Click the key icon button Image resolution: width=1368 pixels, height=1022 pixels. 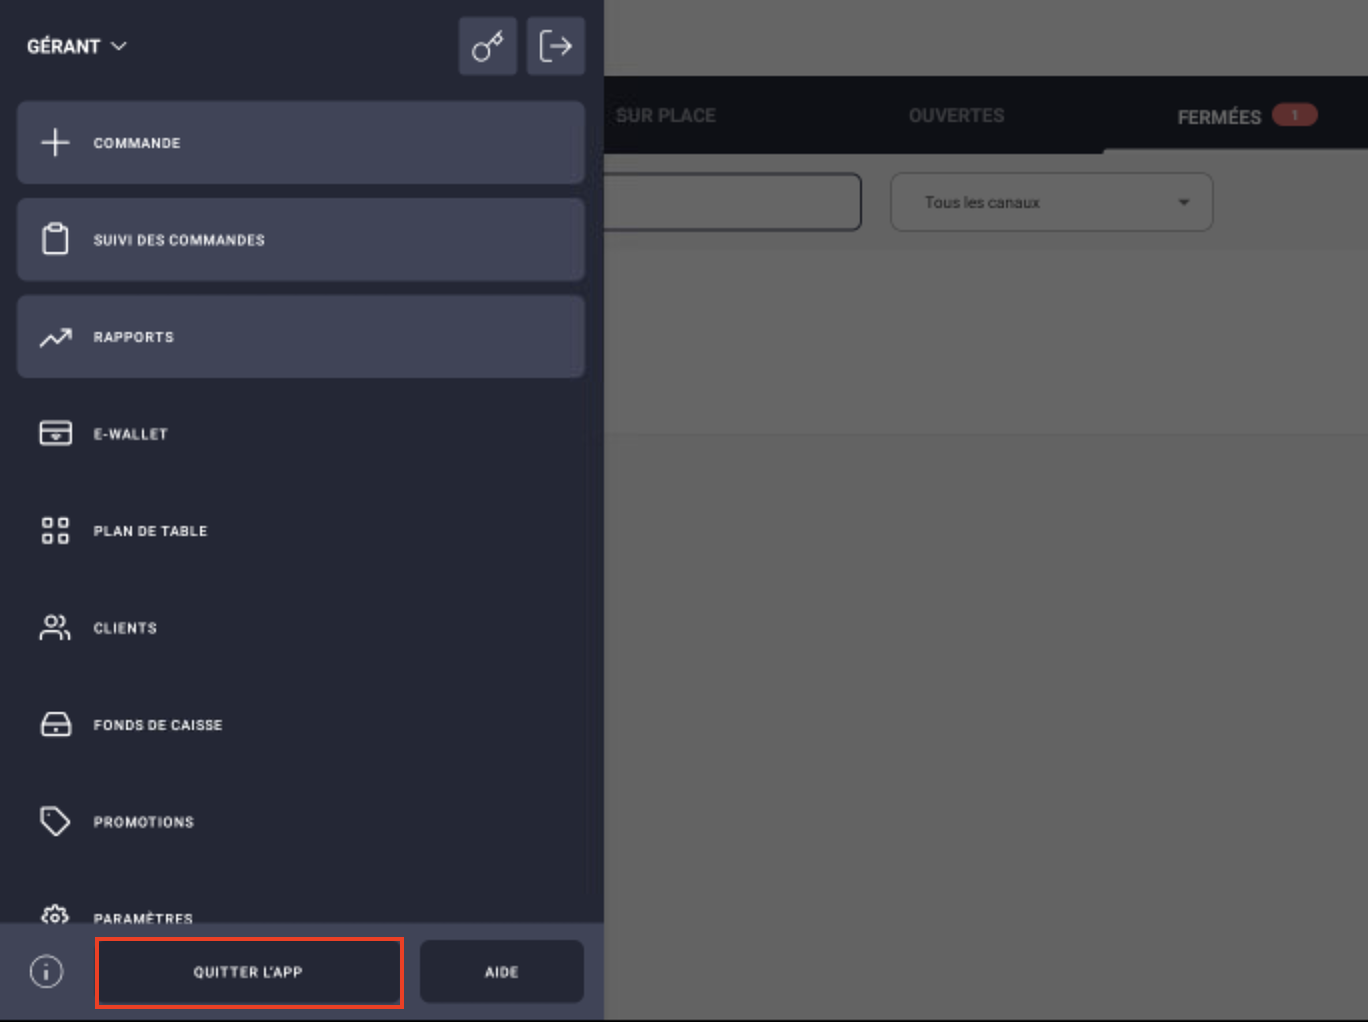pos(487,46)
